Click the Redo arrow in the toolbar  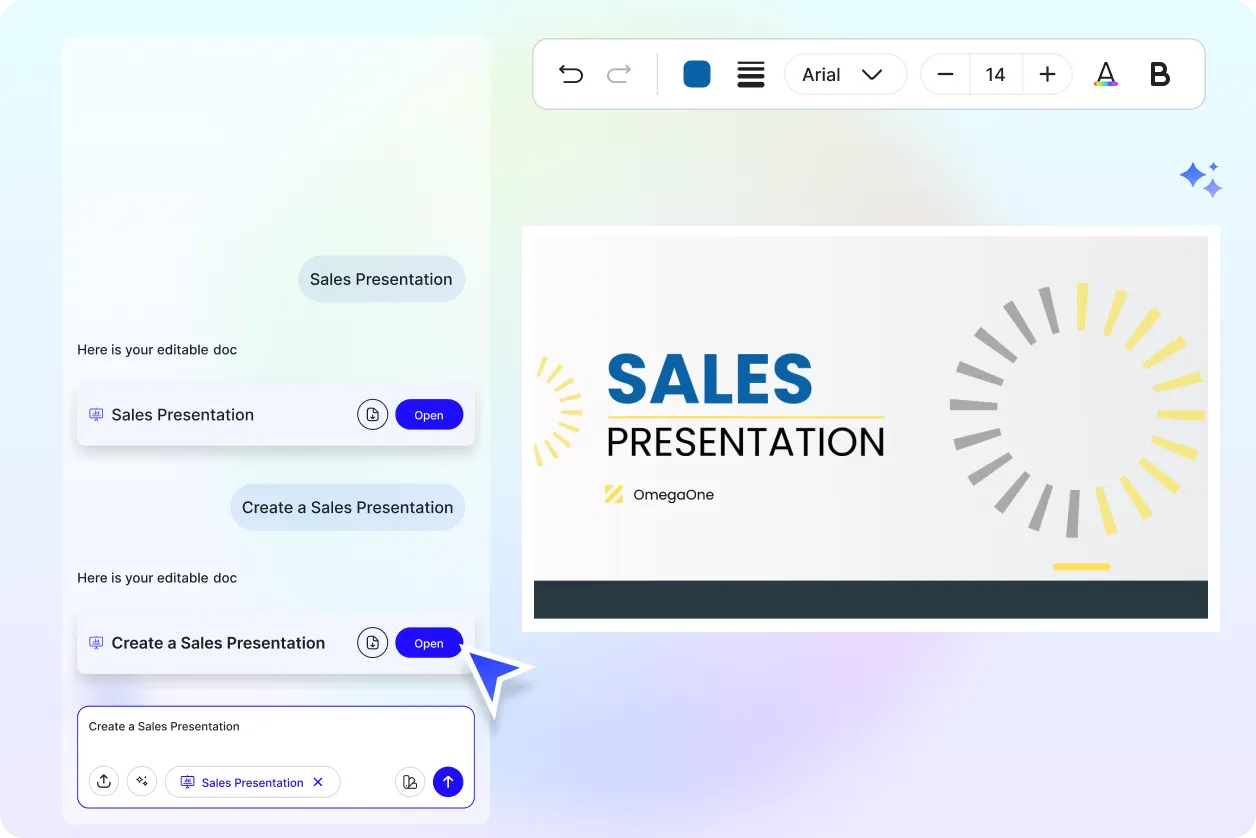(619, 74)
